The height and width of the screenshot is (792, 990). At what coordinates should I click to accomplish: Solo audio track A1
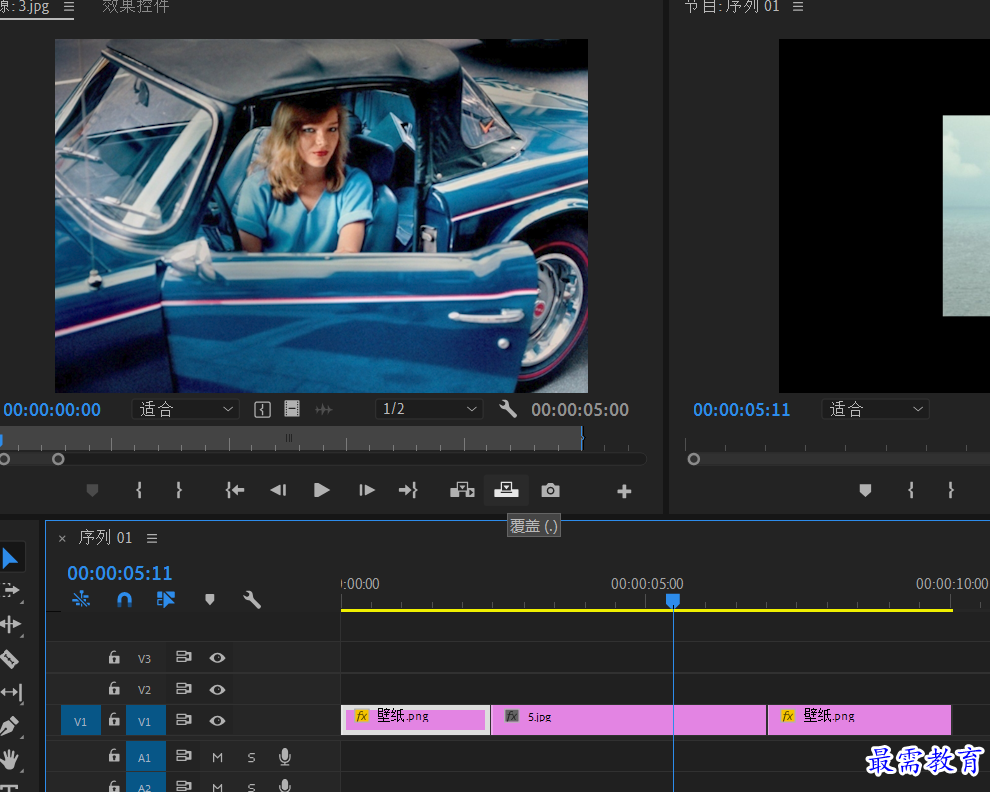click(251, 757)
